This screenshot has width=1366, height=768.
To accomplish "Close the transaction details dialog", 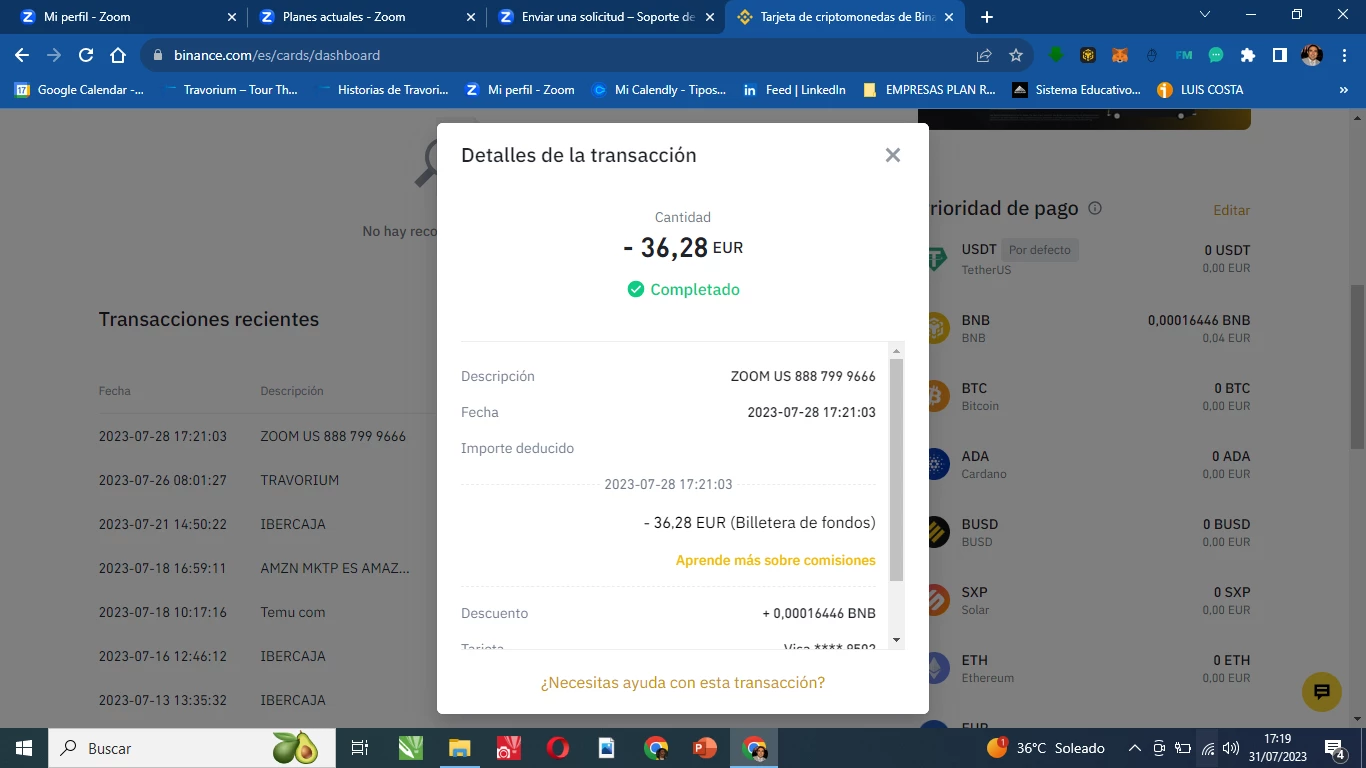I will point(893,155).
